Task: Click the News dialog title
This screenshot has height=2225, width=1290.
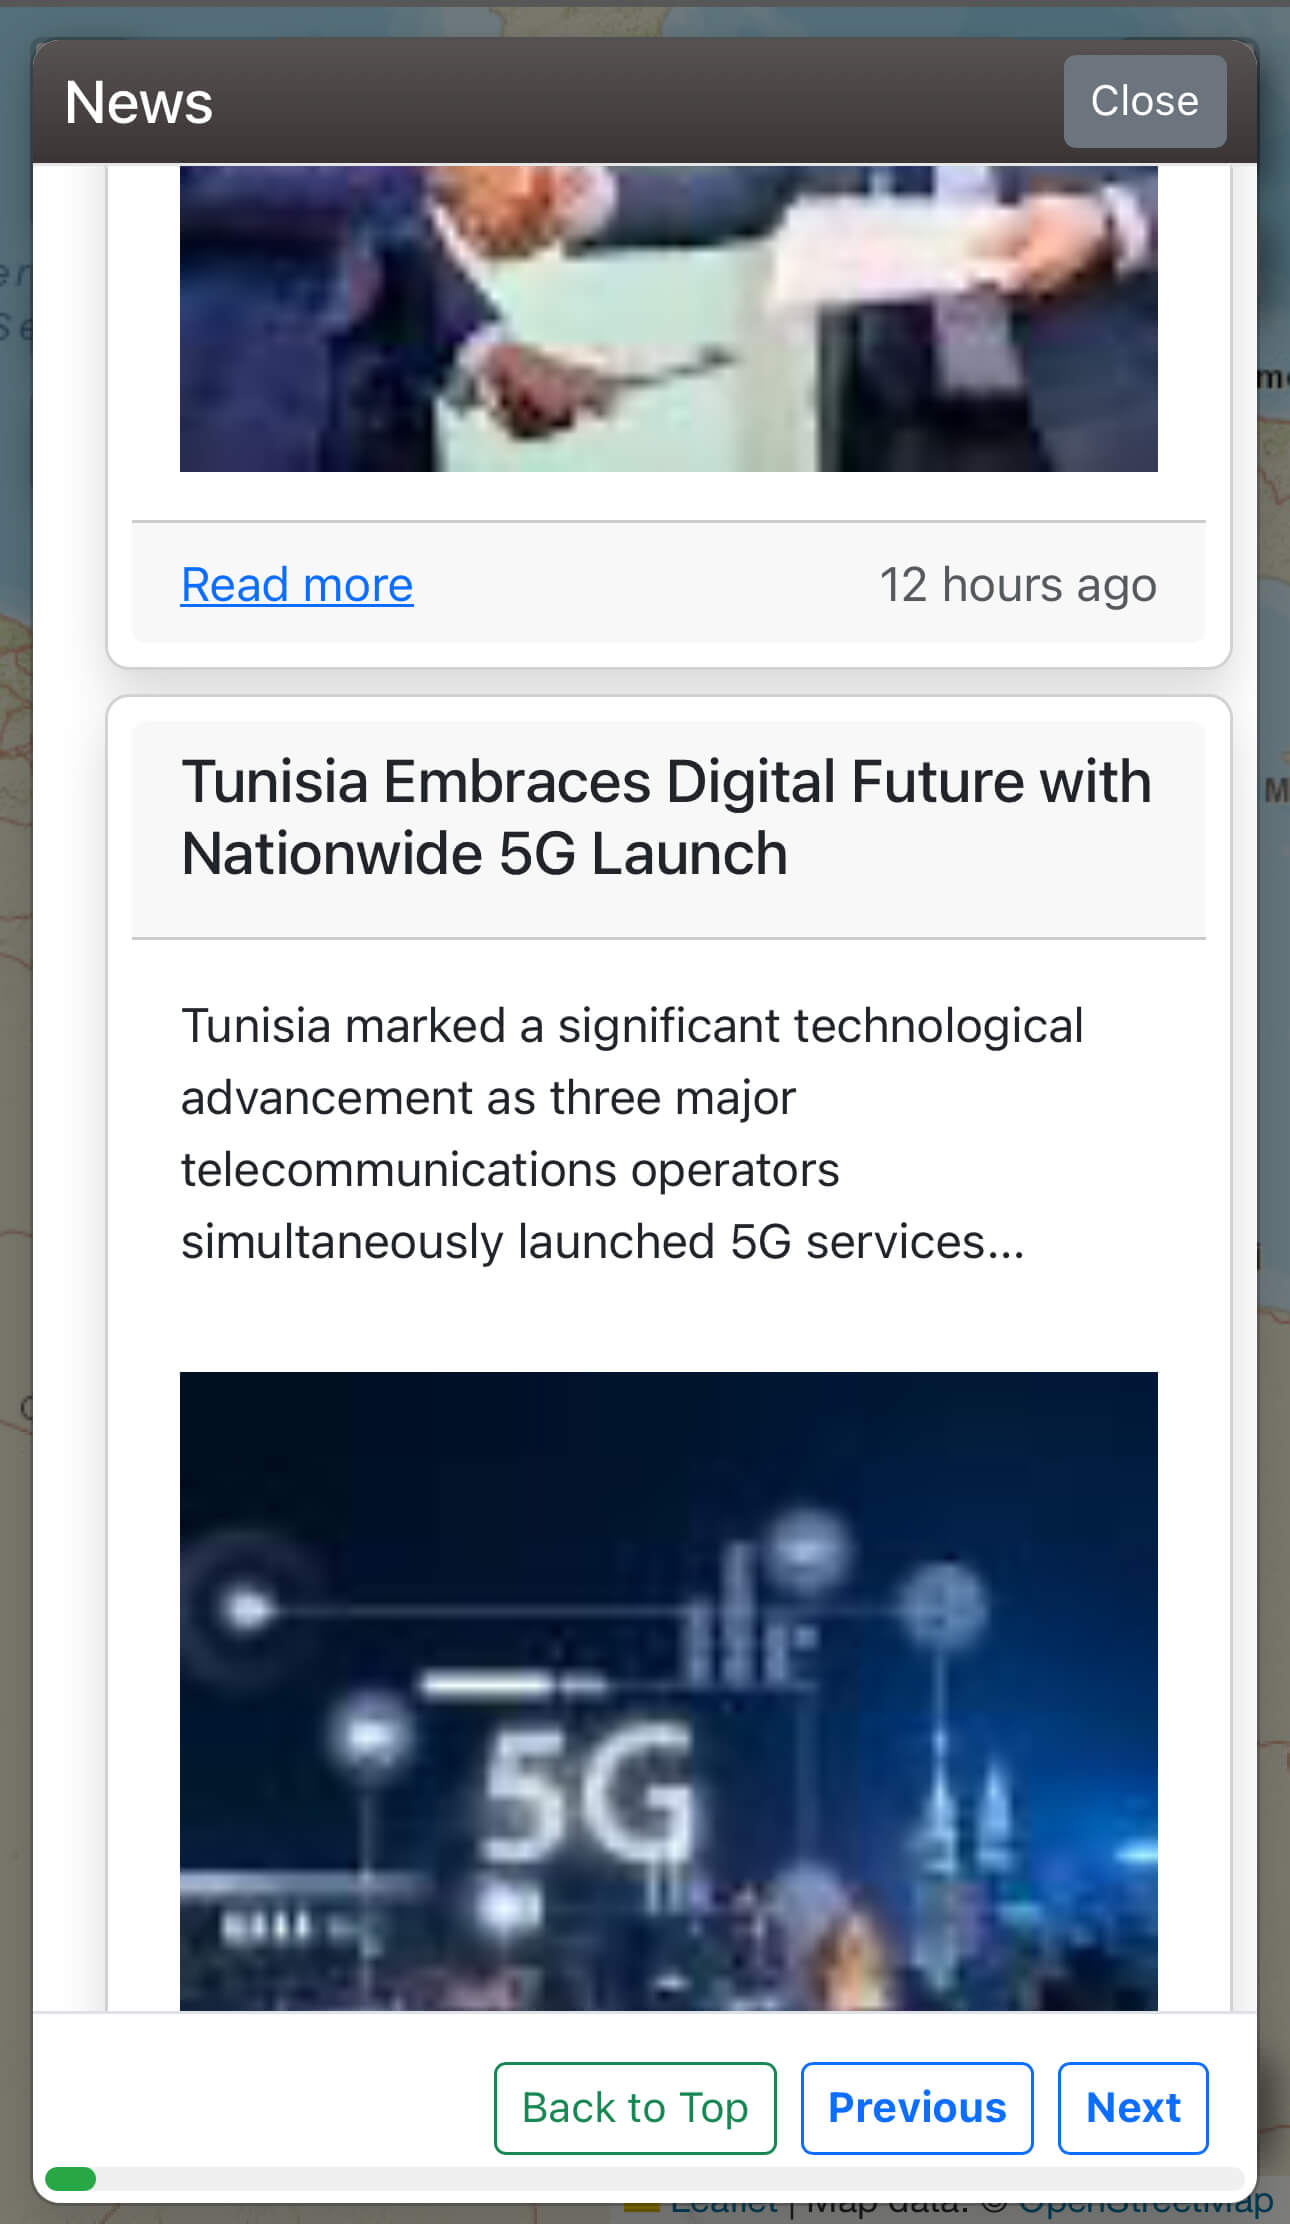Action: [x=139, y=102]
